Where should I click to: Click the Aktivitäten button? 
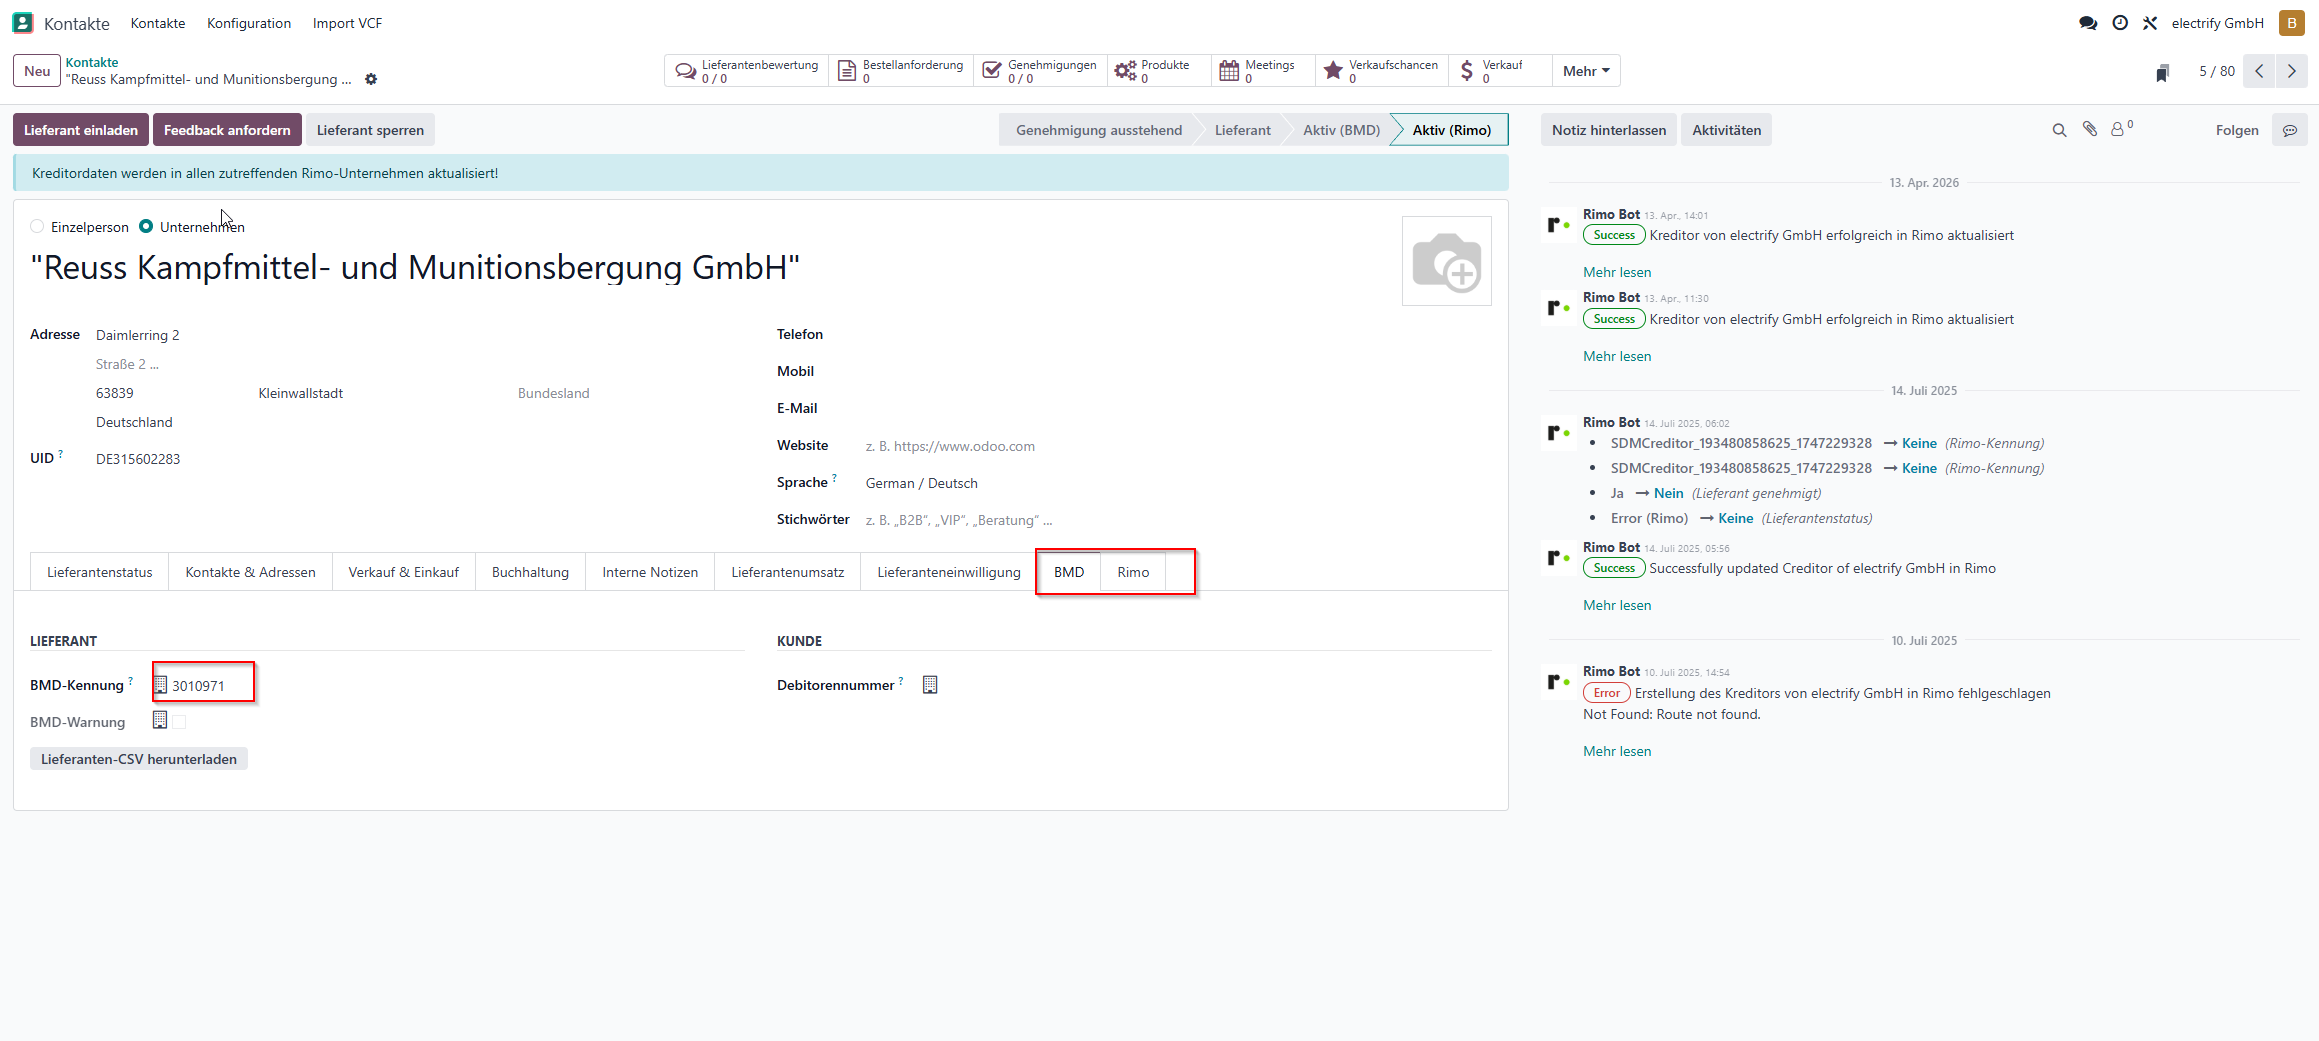(x=1726, y=130)
